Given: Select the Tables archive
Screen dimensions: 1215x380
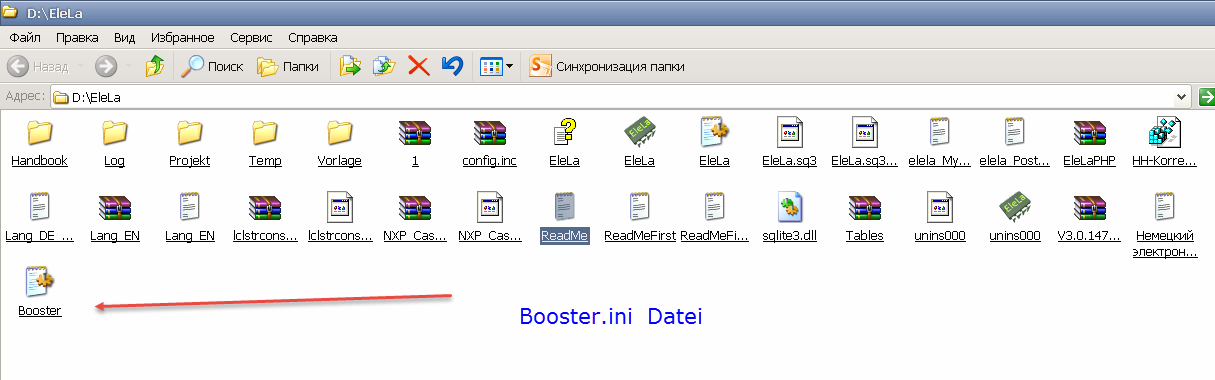Looking at the screenshot, I should click(x=865, y=218).
